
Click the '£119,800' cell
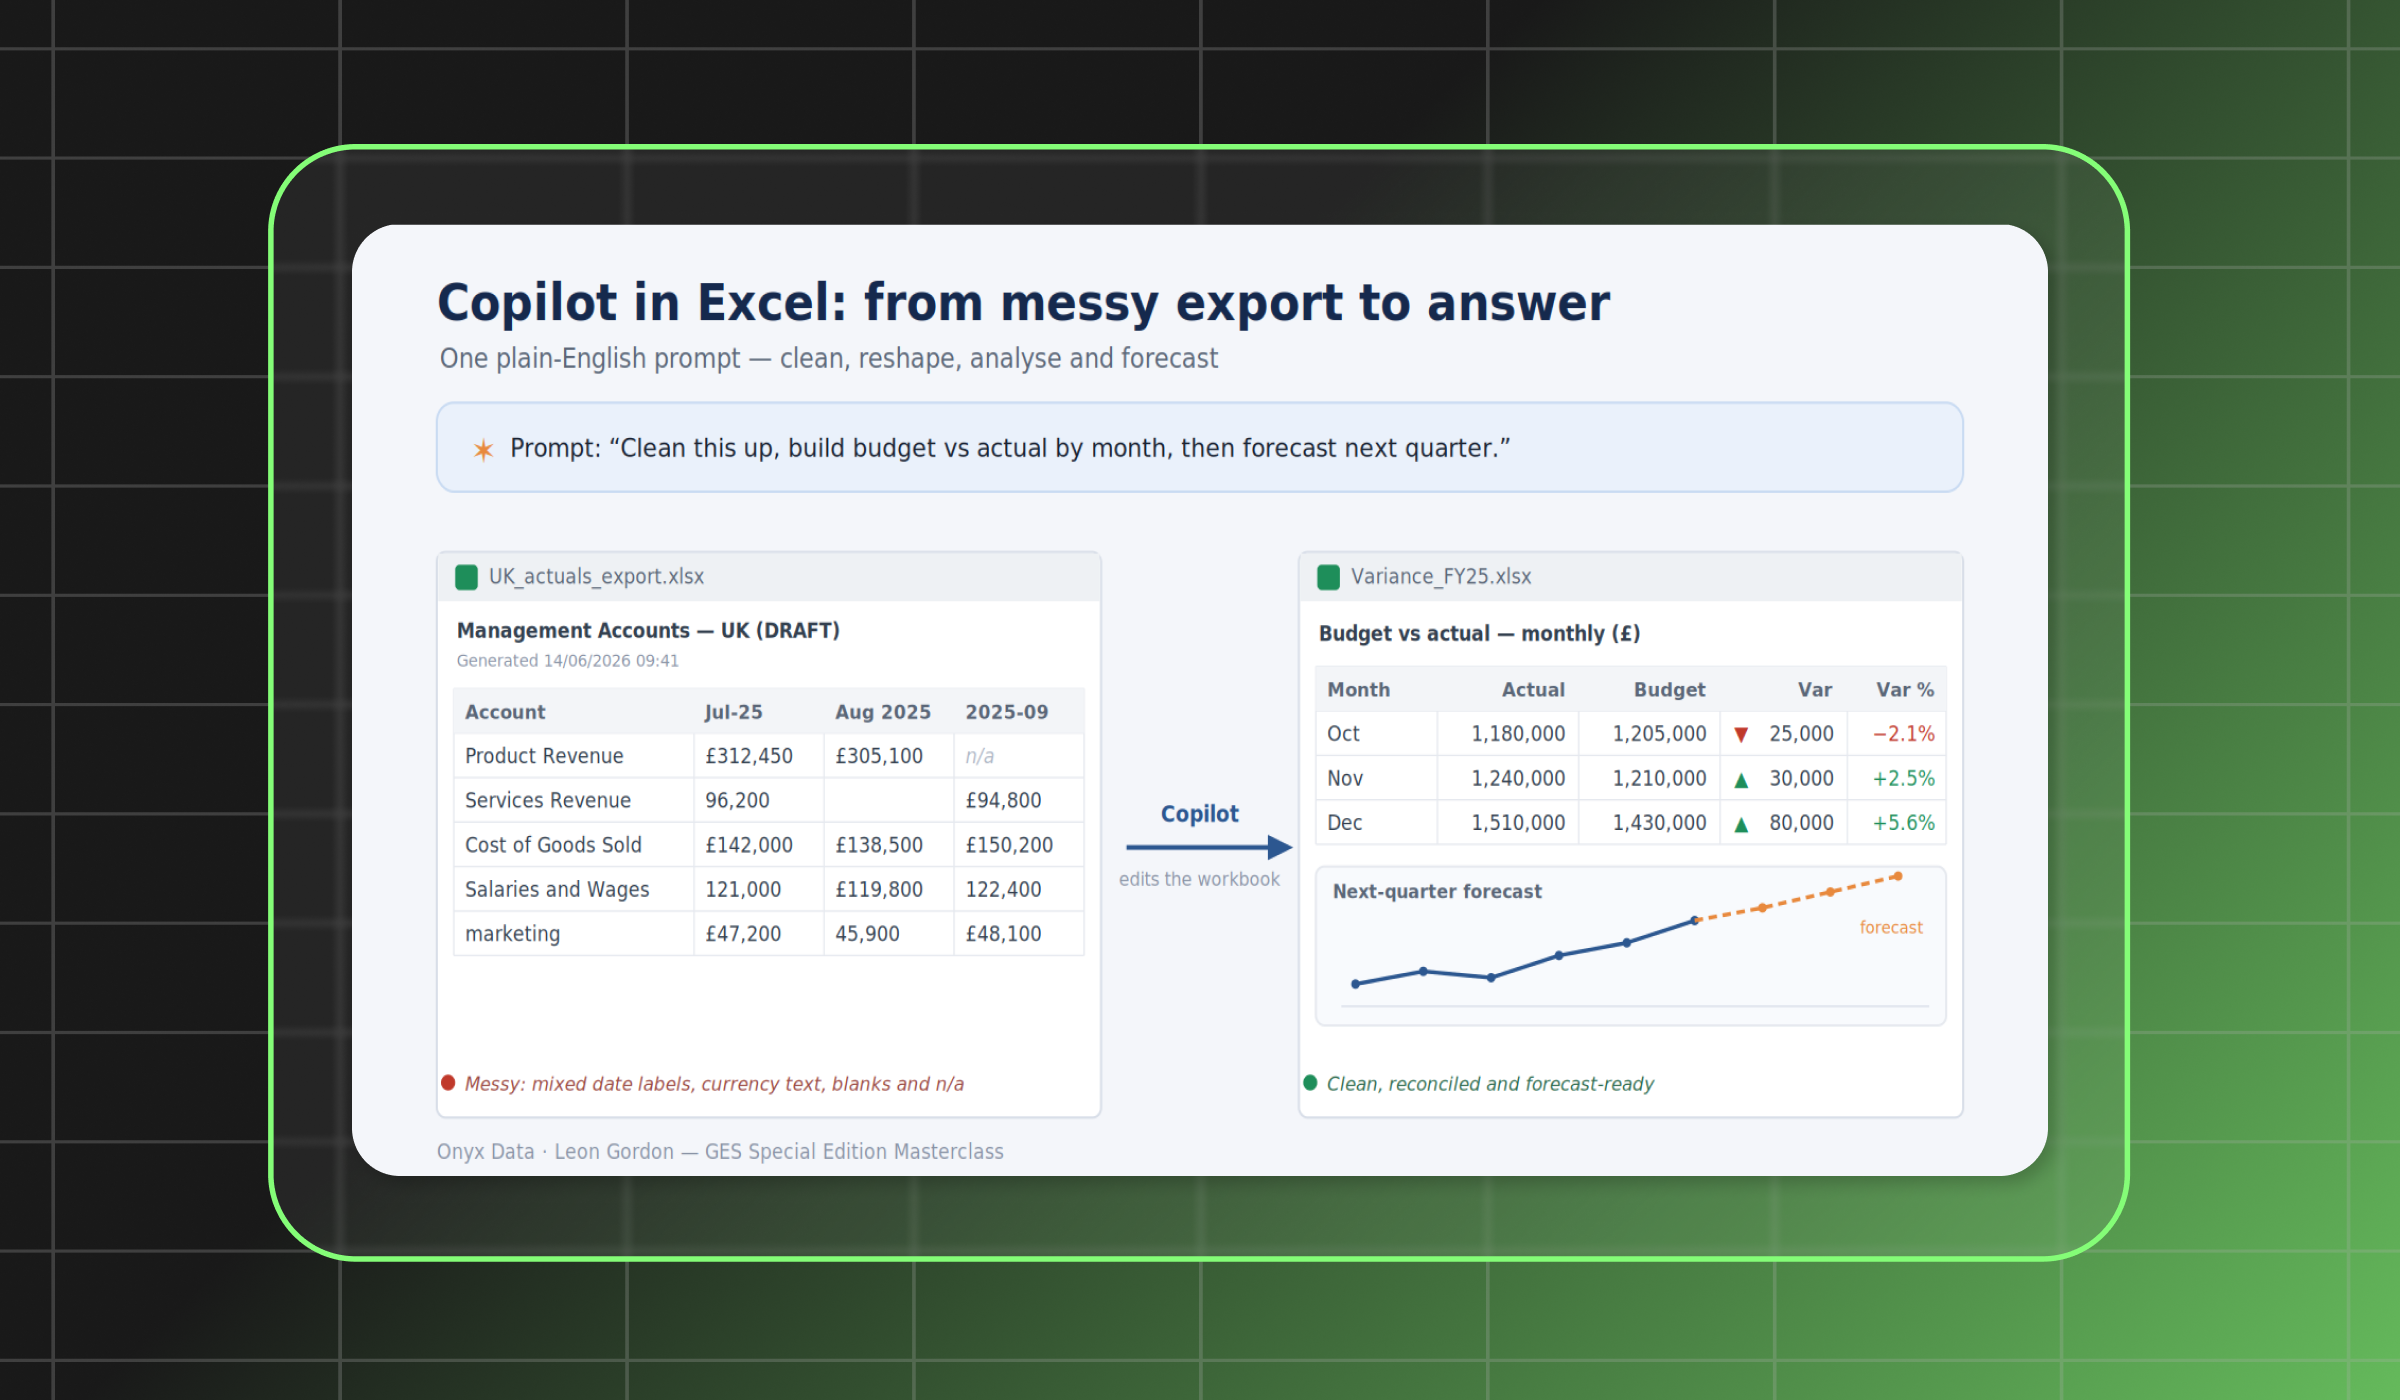click(889, 890)
